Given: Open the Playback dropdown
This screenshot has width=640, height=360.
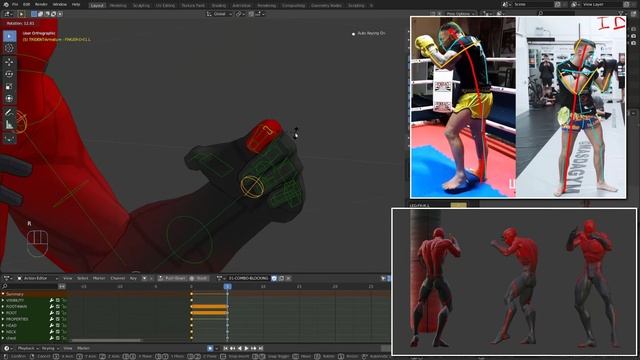Looking at the screenshot, I should pyautogui.click(x=27, y=349).
